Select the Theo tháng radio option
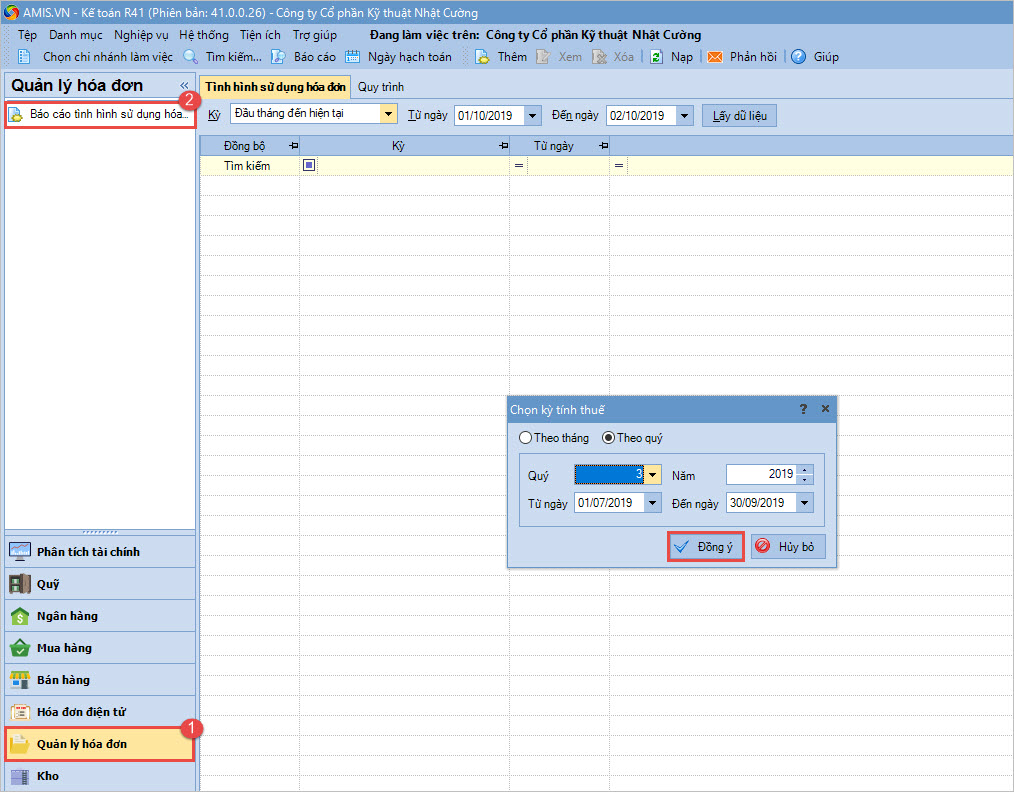 526,438
